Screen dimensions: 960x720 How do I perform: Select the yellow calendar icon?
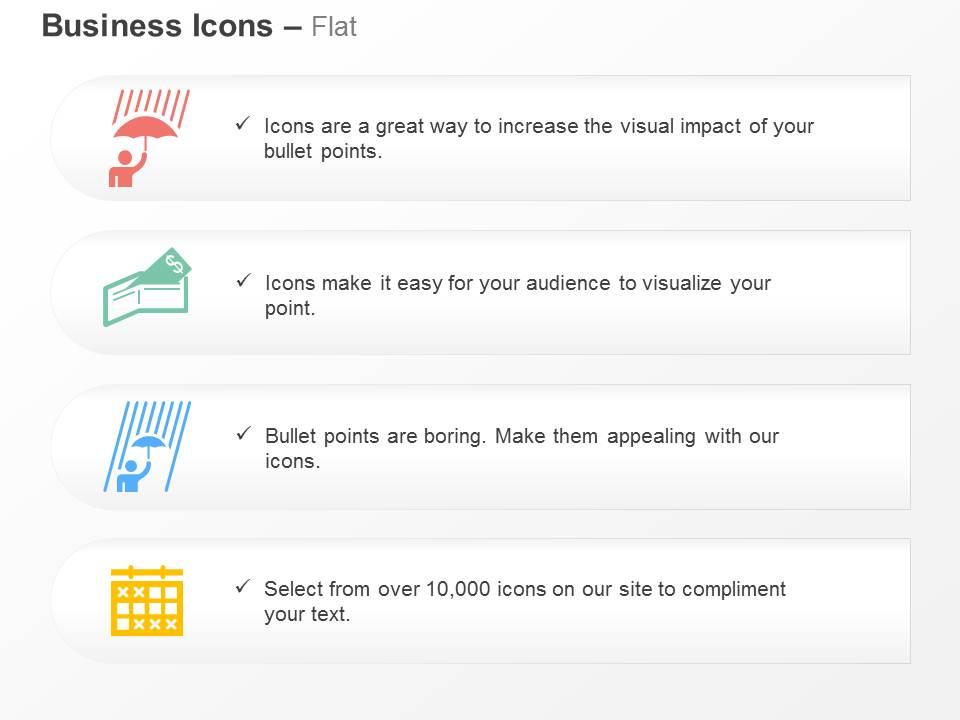click(147, 601)
